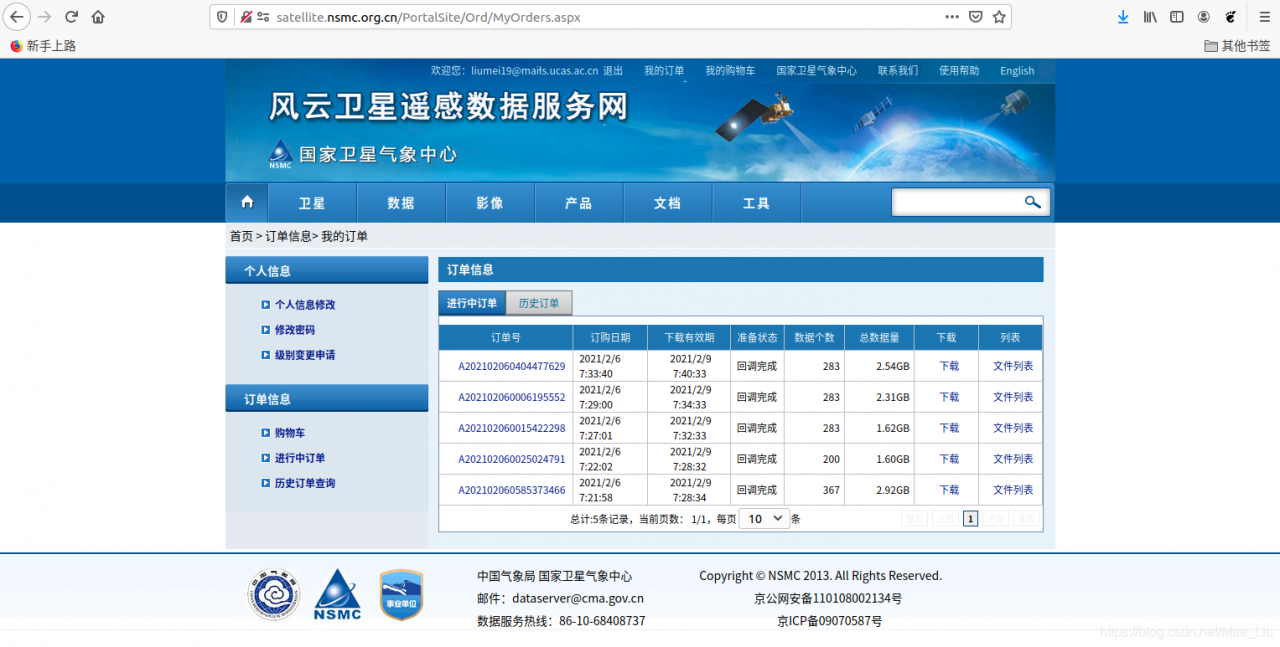Click the page 1 pagination button
The image size is (1280, 647).
[970, 519]
